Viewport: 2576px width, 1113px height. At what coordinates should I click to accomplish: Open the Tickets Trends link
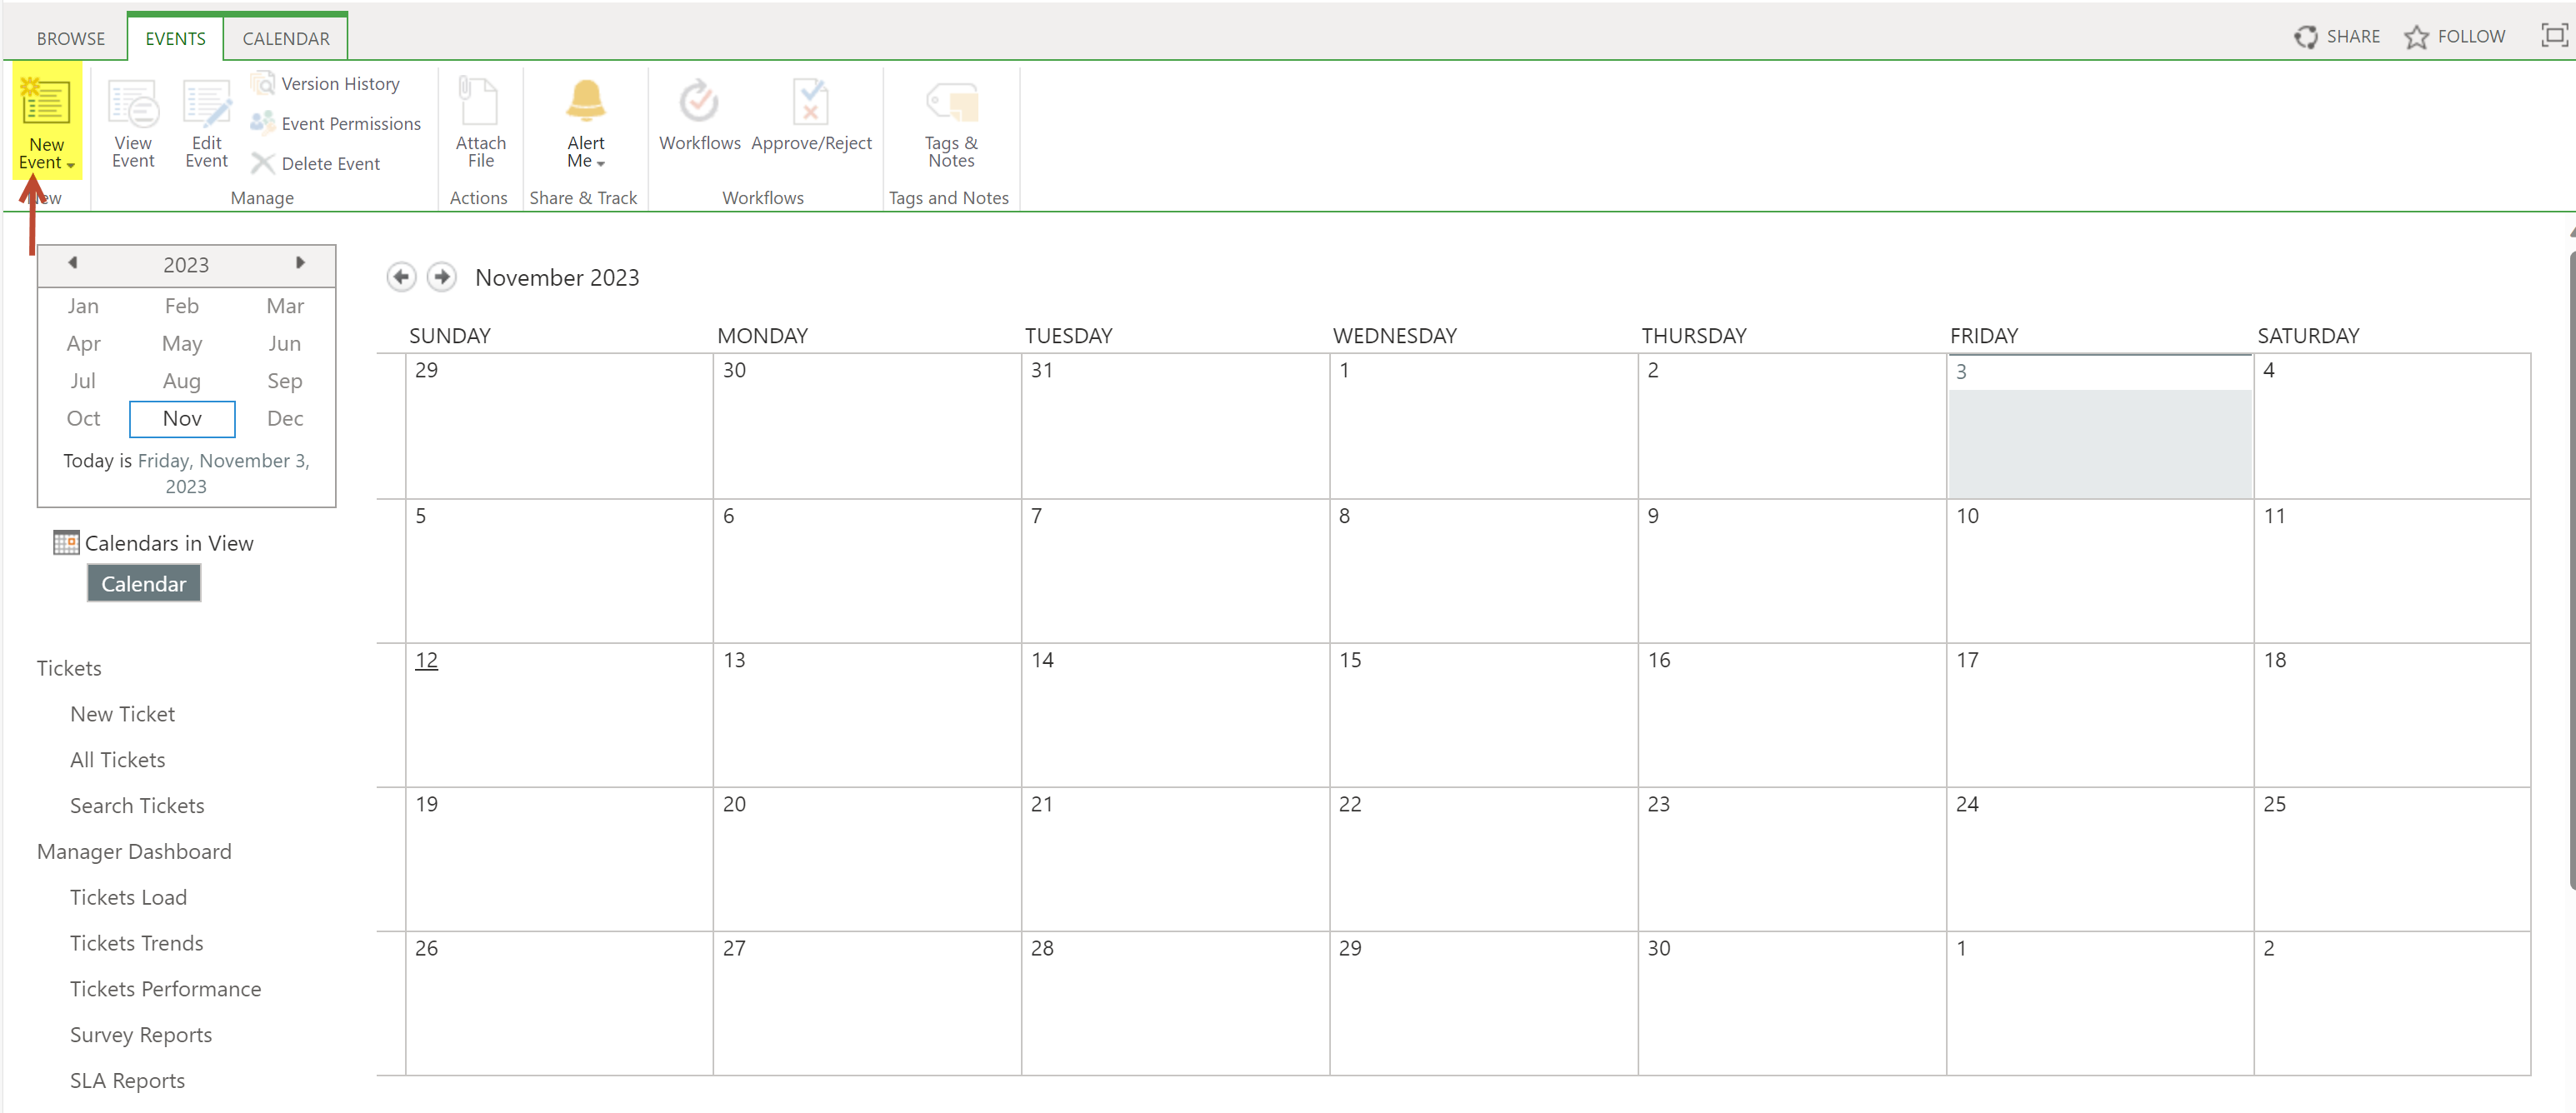pyautogui.click(x=136, y=943)
